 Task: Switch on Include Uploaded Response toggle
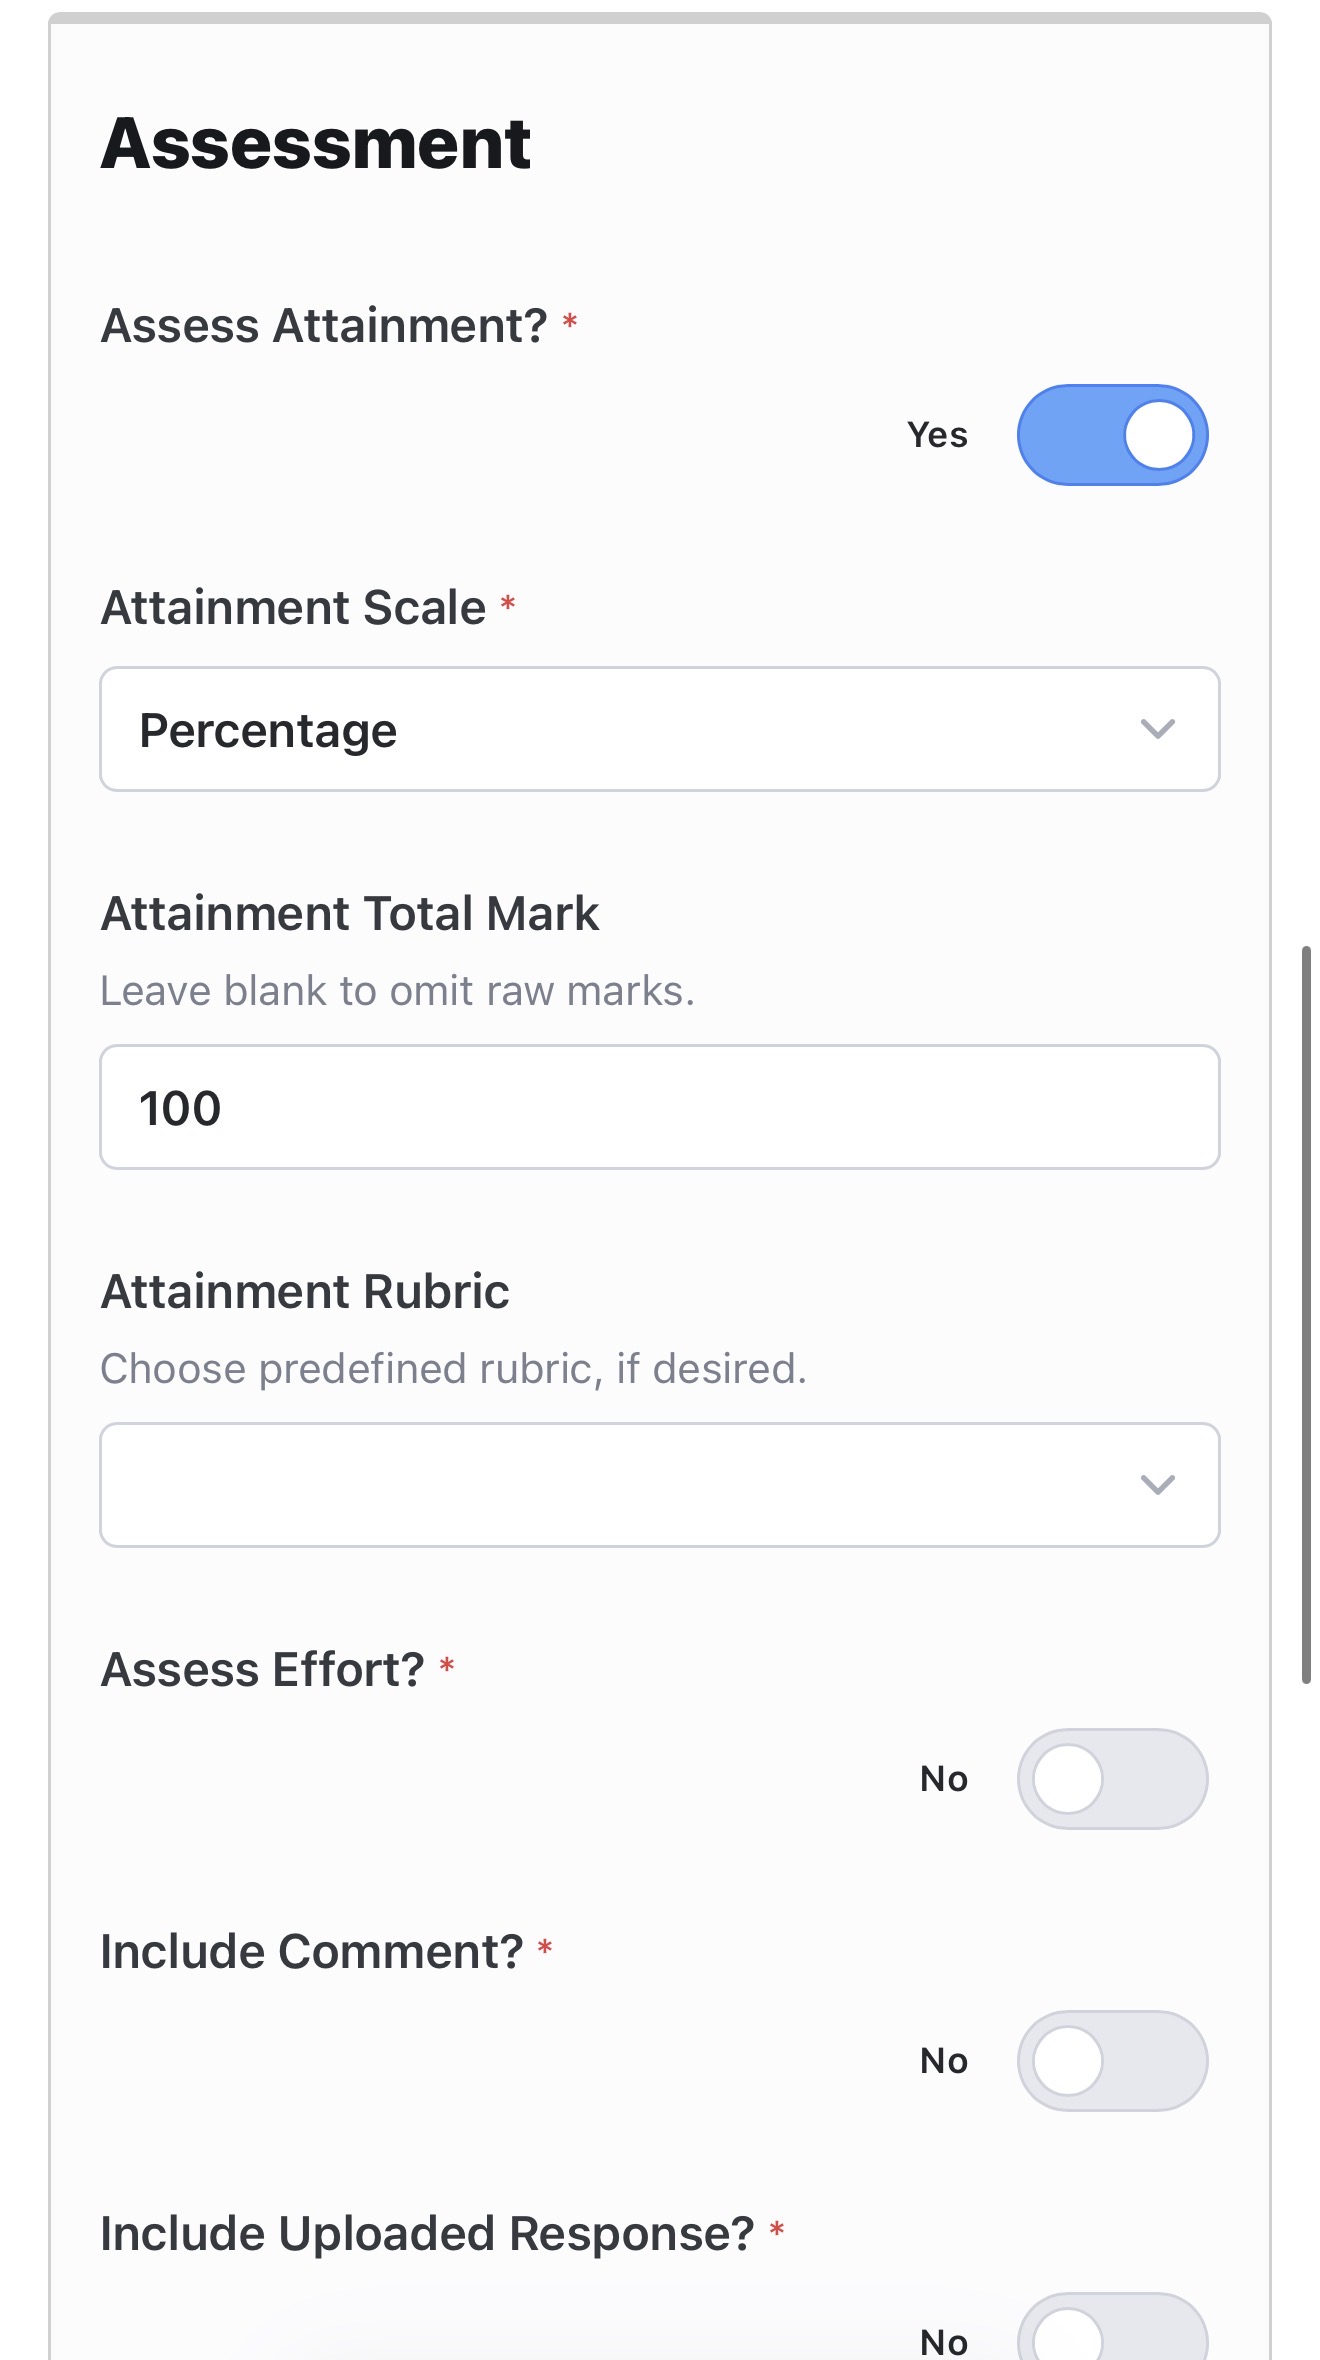(x=1112, y=2334)
